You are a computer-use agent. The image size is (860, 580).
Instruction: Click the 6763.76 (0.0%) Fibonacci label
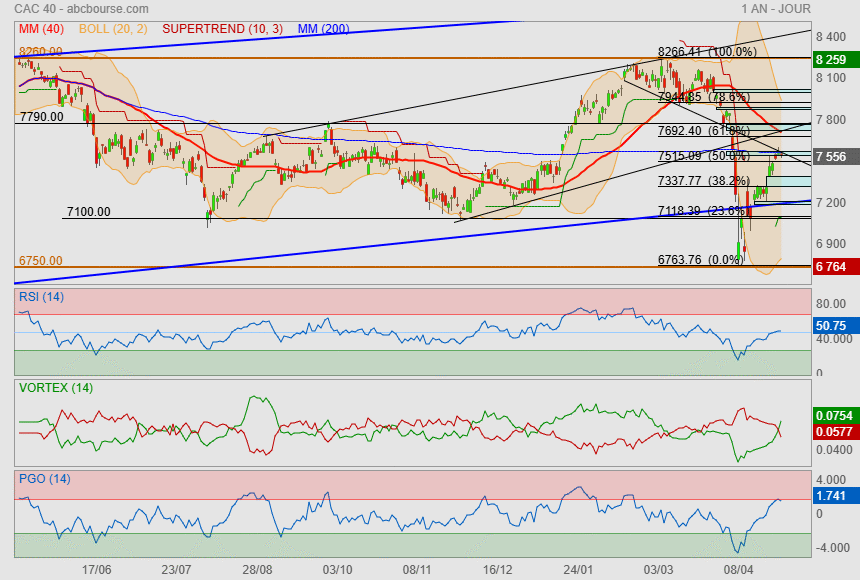(x=700, y=260)
